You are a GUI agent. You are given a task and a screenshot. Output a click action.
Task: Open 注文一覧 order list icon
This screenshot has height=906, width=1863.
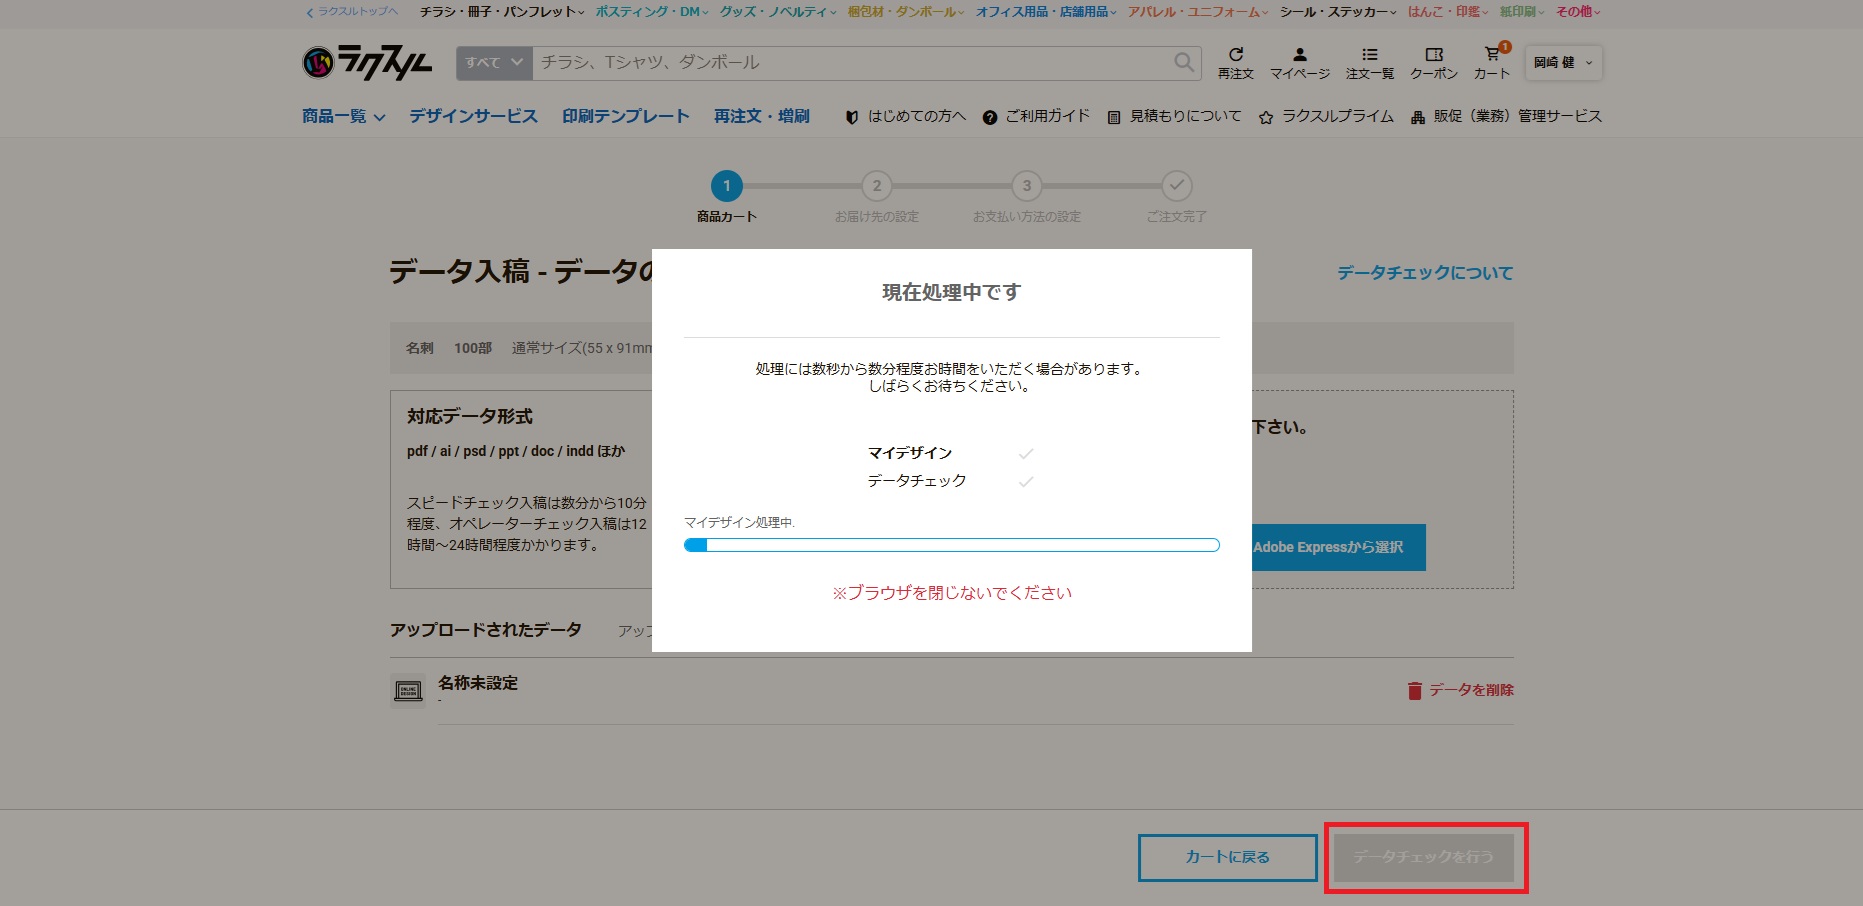pyautogui.click(x=1370, y=63)
